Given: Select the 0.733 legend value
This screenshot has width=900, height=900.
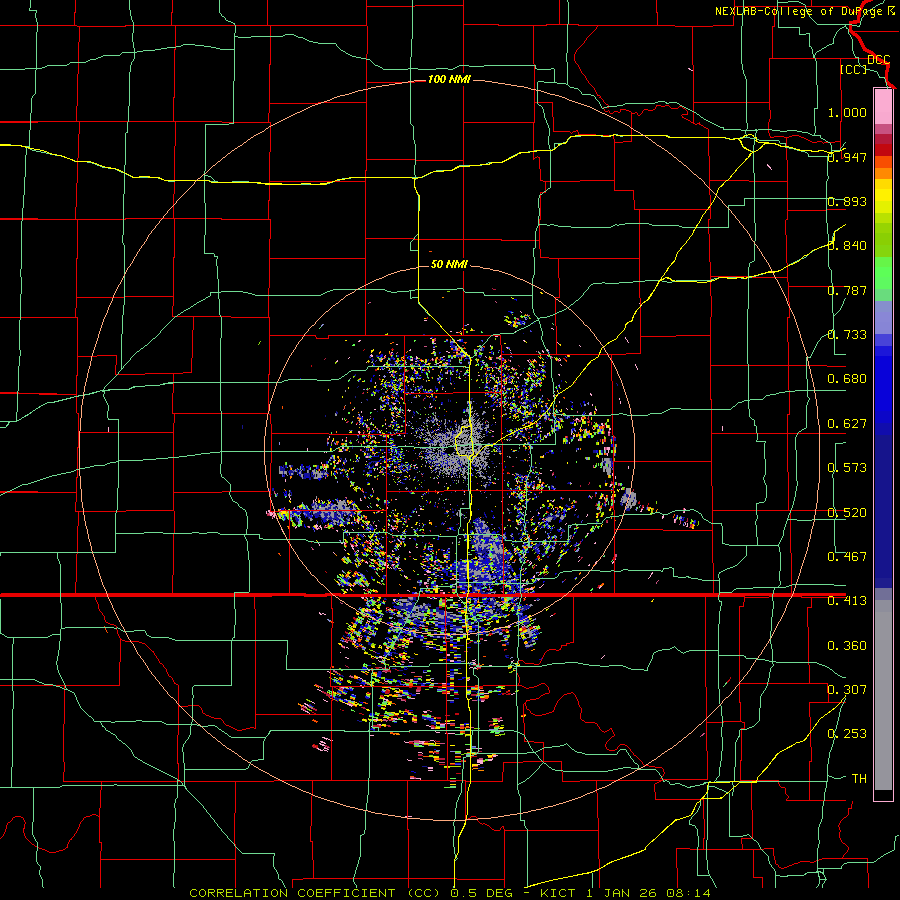Looking at the screenshot, I should 847,335.
